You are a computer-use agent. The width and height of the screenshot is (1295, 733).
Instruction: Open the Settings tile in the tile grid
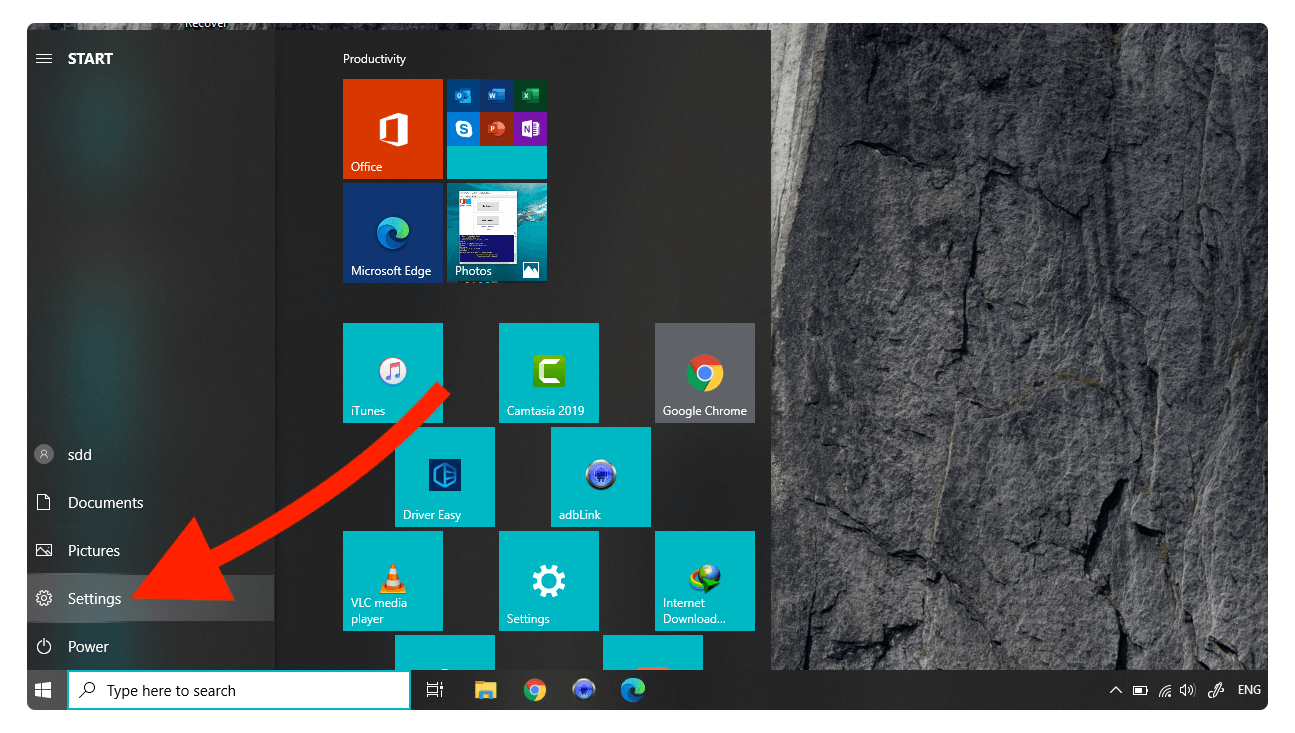(x=549, y=581)
